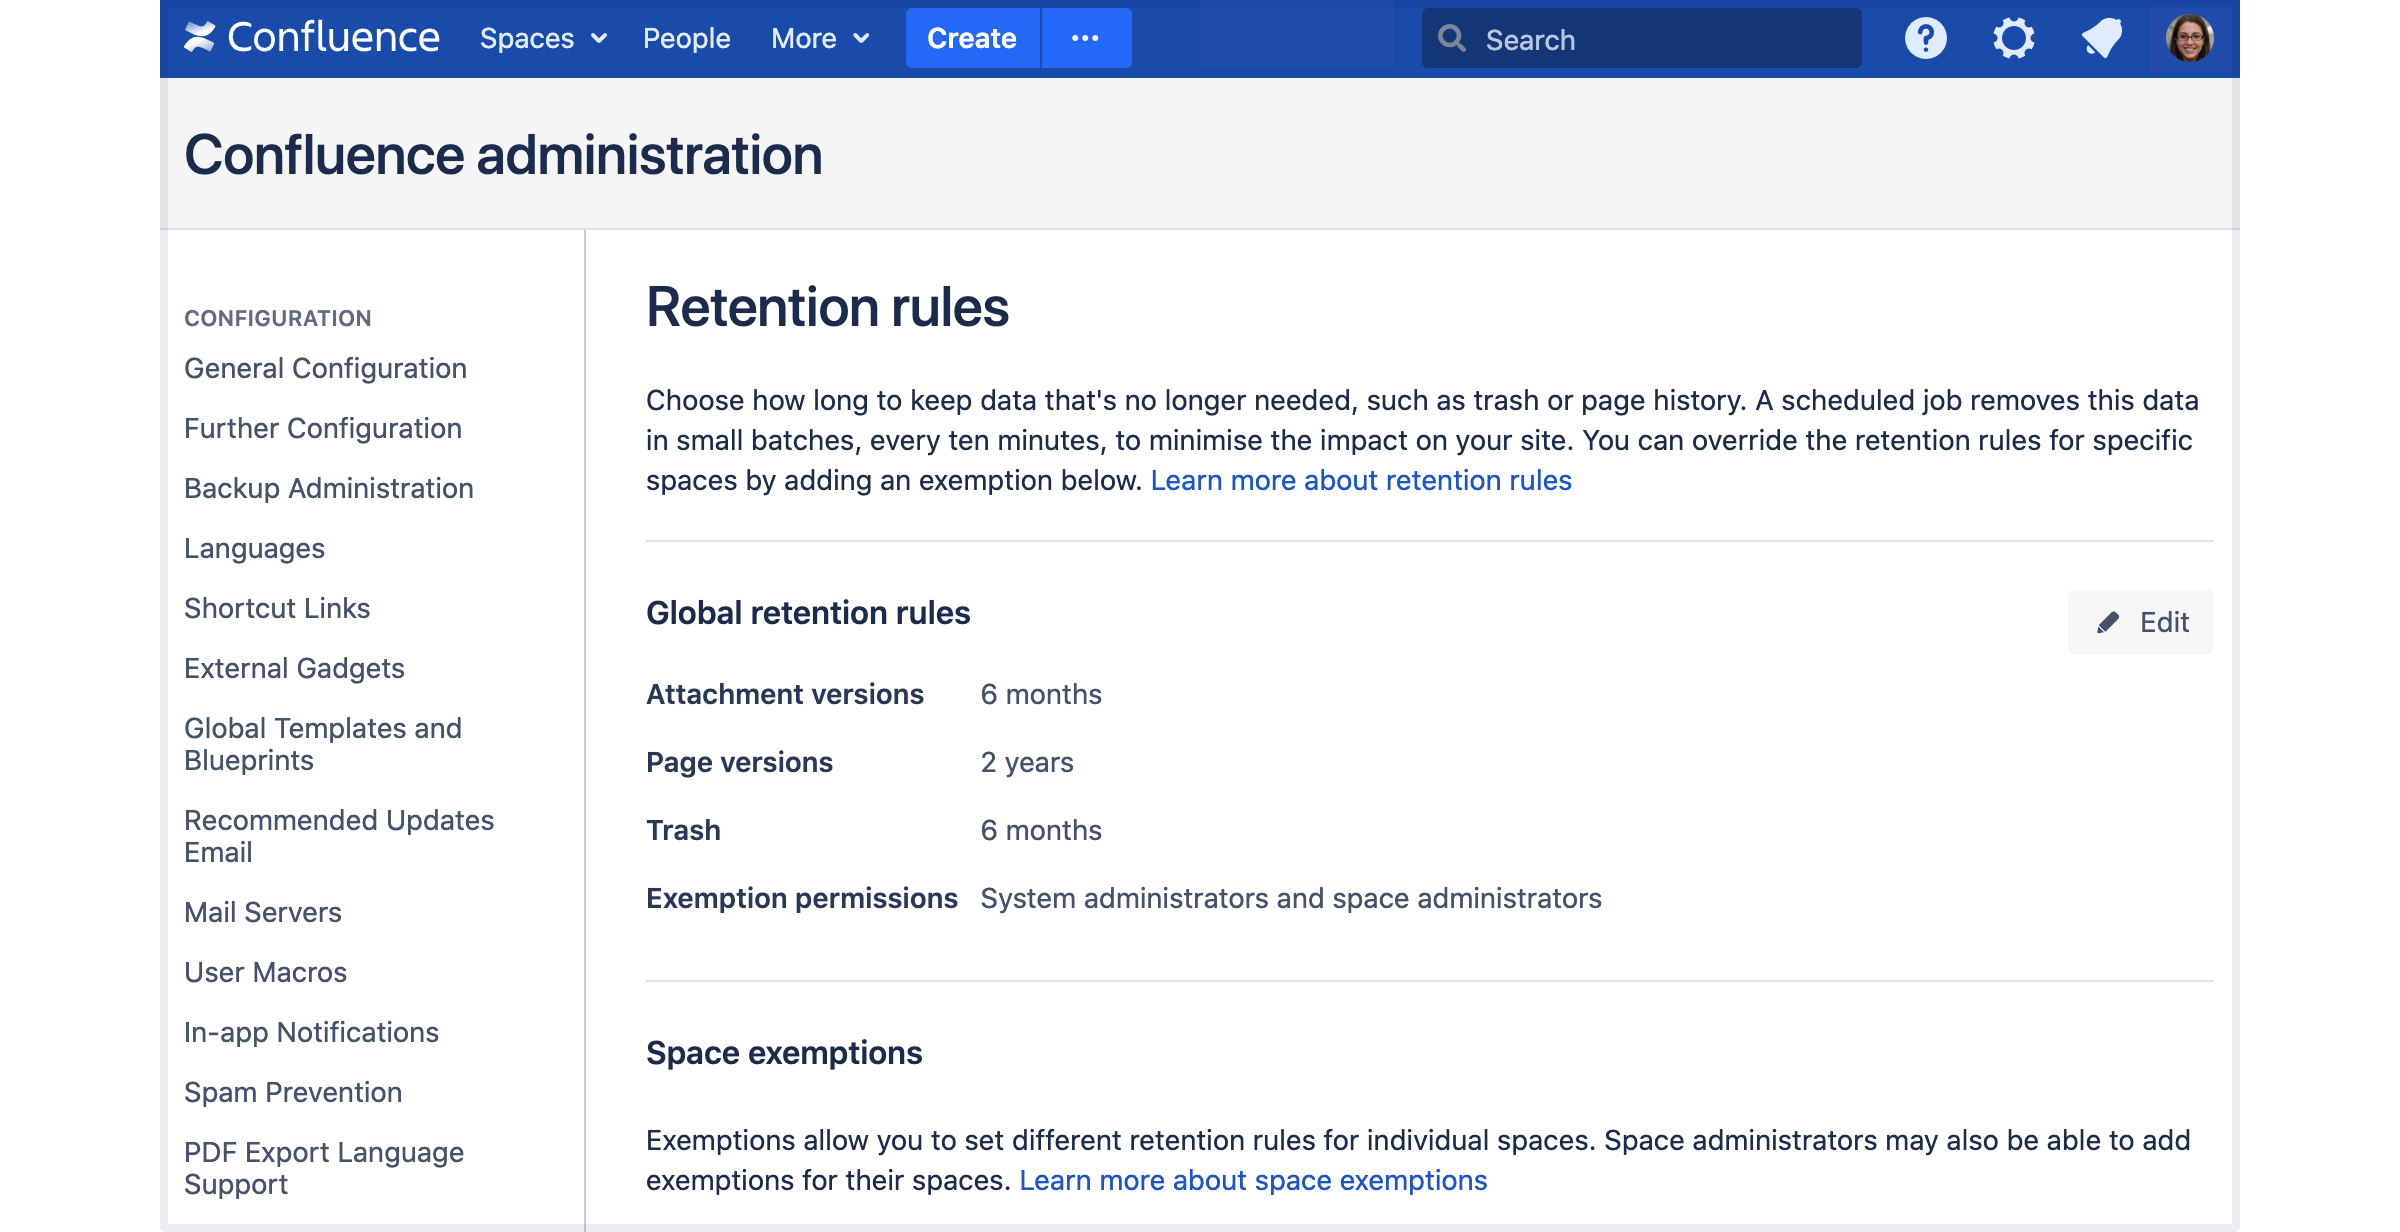Open Learn more about retention rules link
This screenshot has height=1232, width=2400.
coord(1361,481)
